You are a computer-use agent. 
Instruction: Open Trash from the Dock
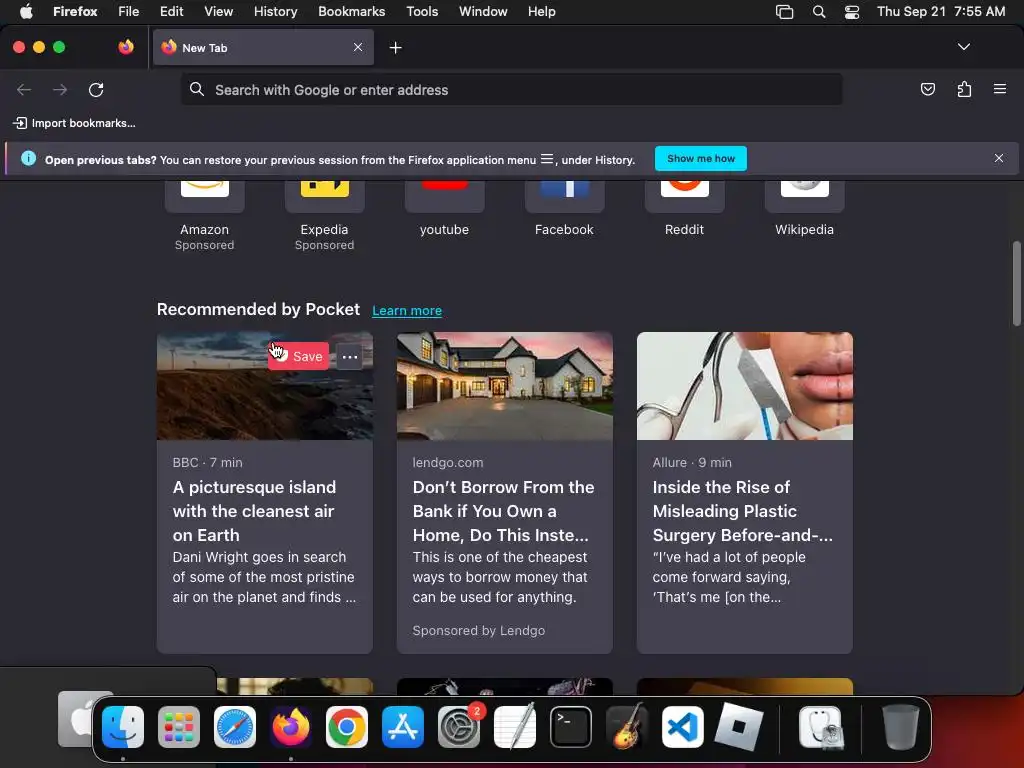click(x=901, y=726)
